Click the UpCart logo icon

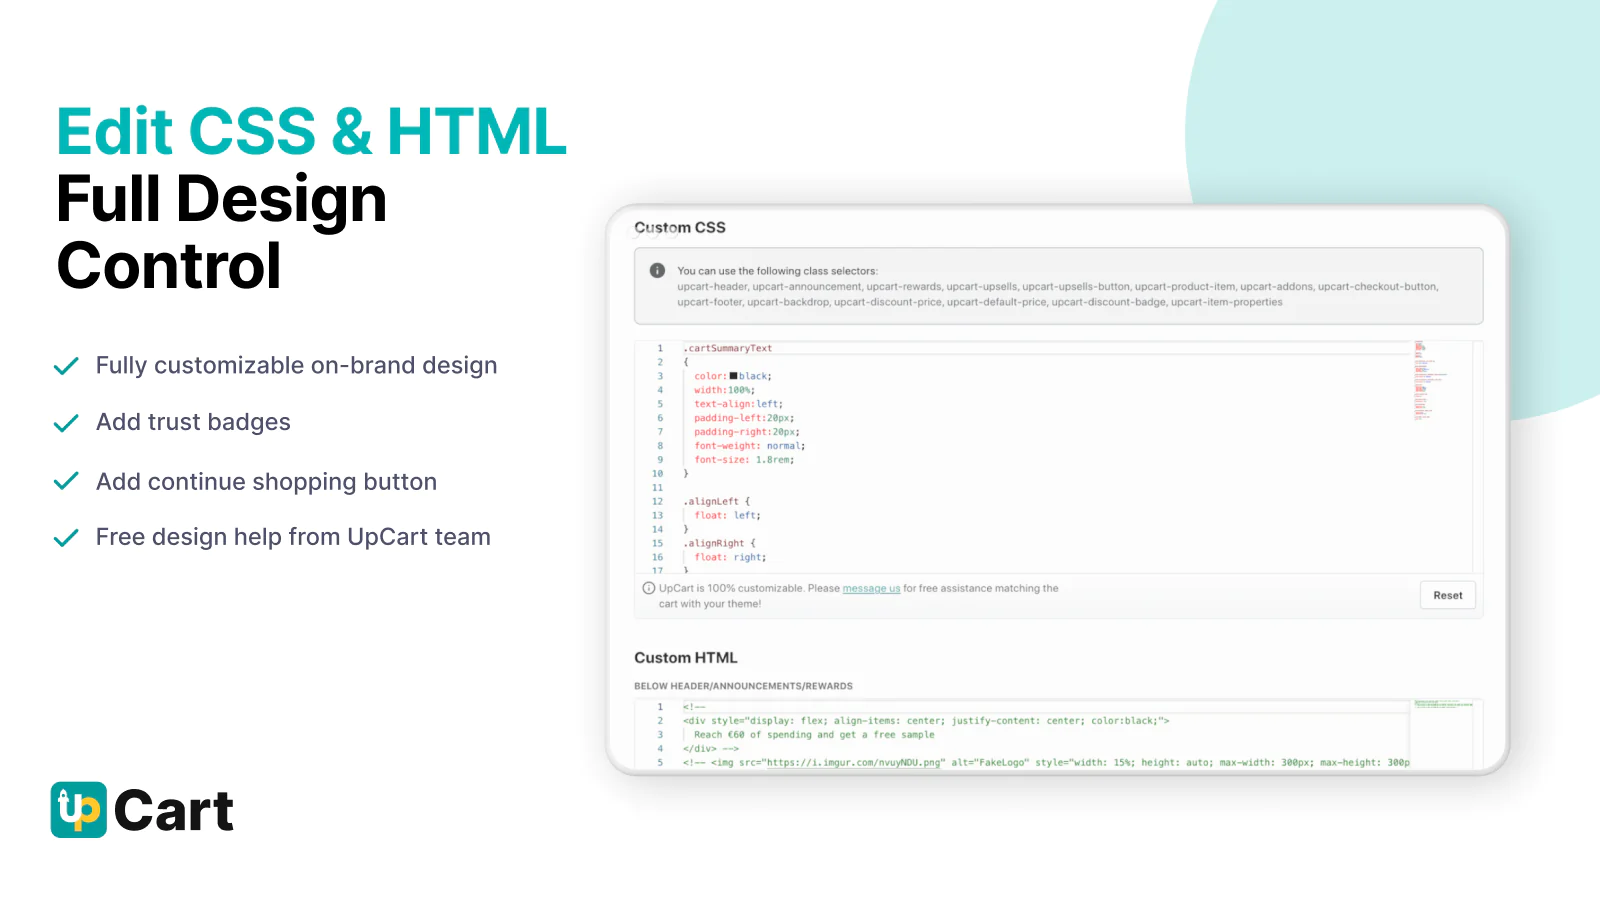click(78, 809)
